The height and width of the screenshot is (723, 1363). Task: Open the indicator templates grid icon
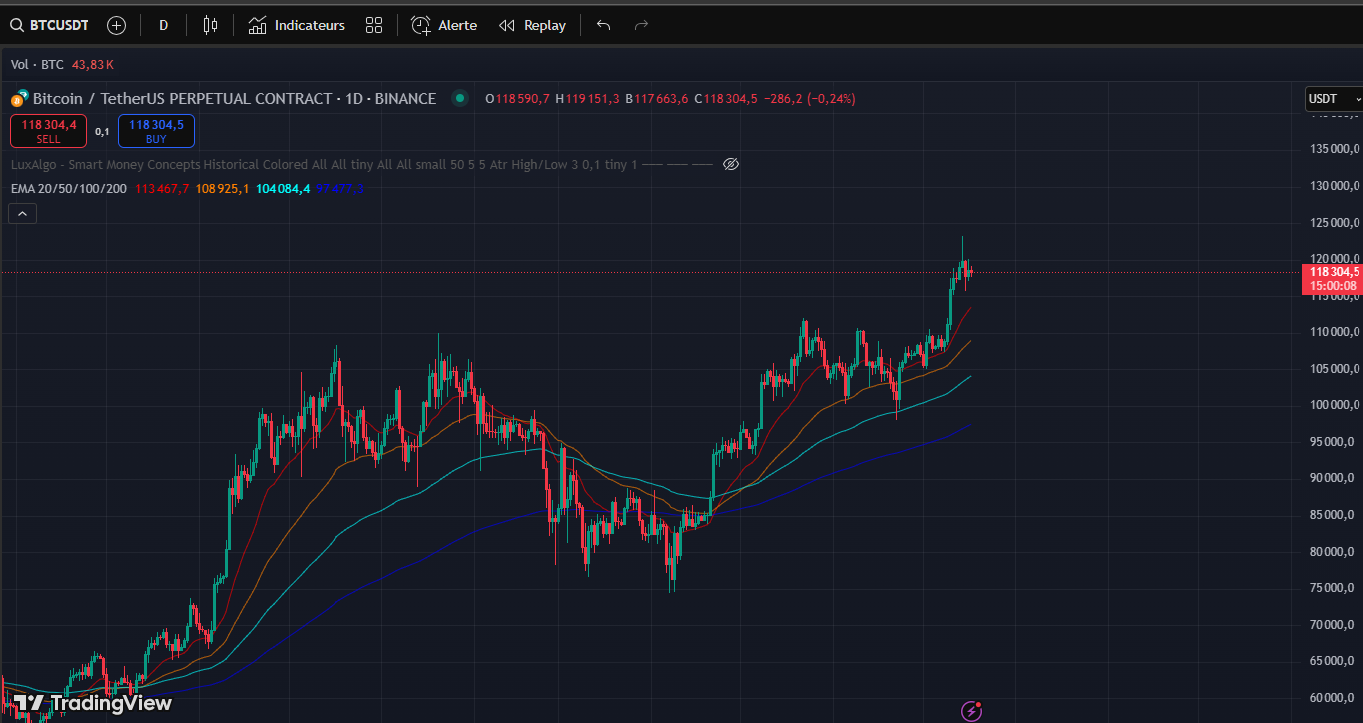(374, 25)
